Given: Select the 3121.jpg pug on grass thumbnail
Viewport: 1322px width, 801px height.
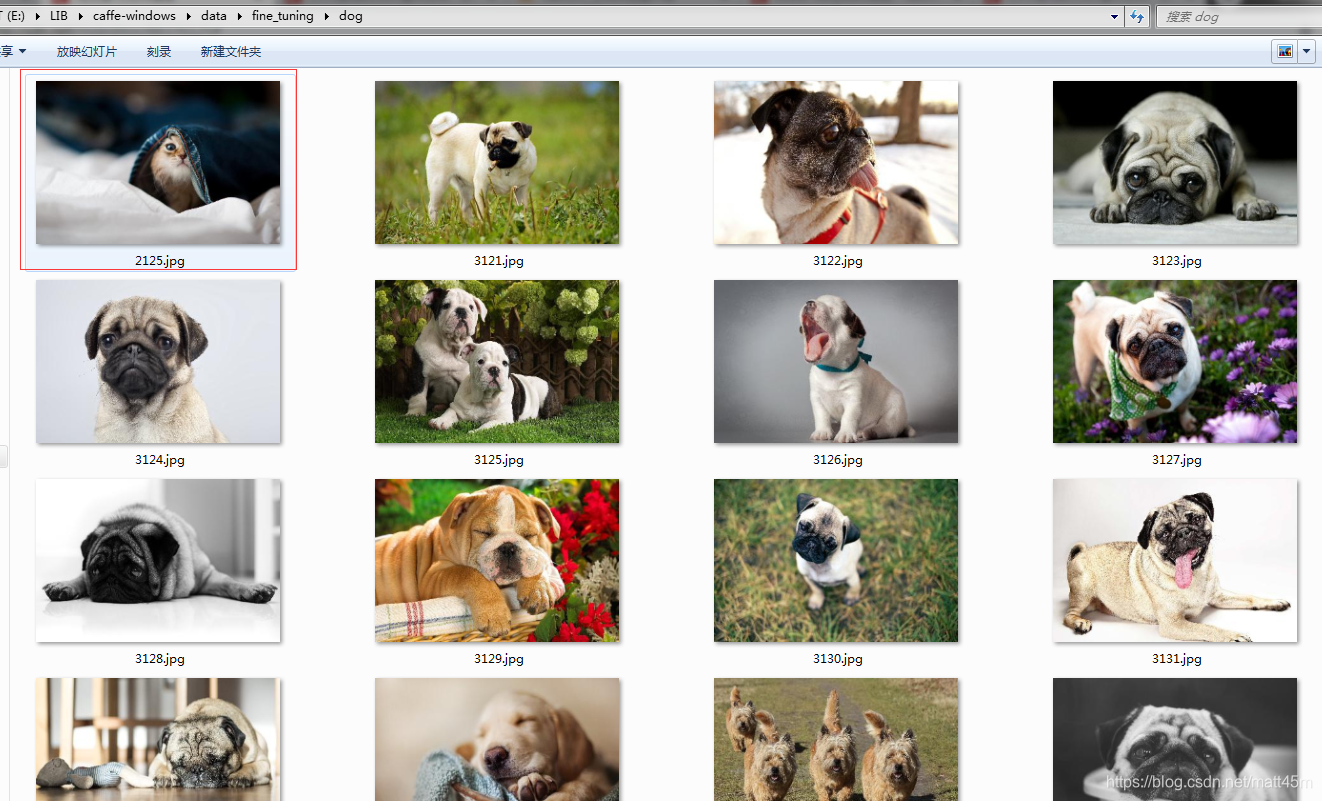Looking at the screenshot, I should pyautogui.click(x=497, y=162).
